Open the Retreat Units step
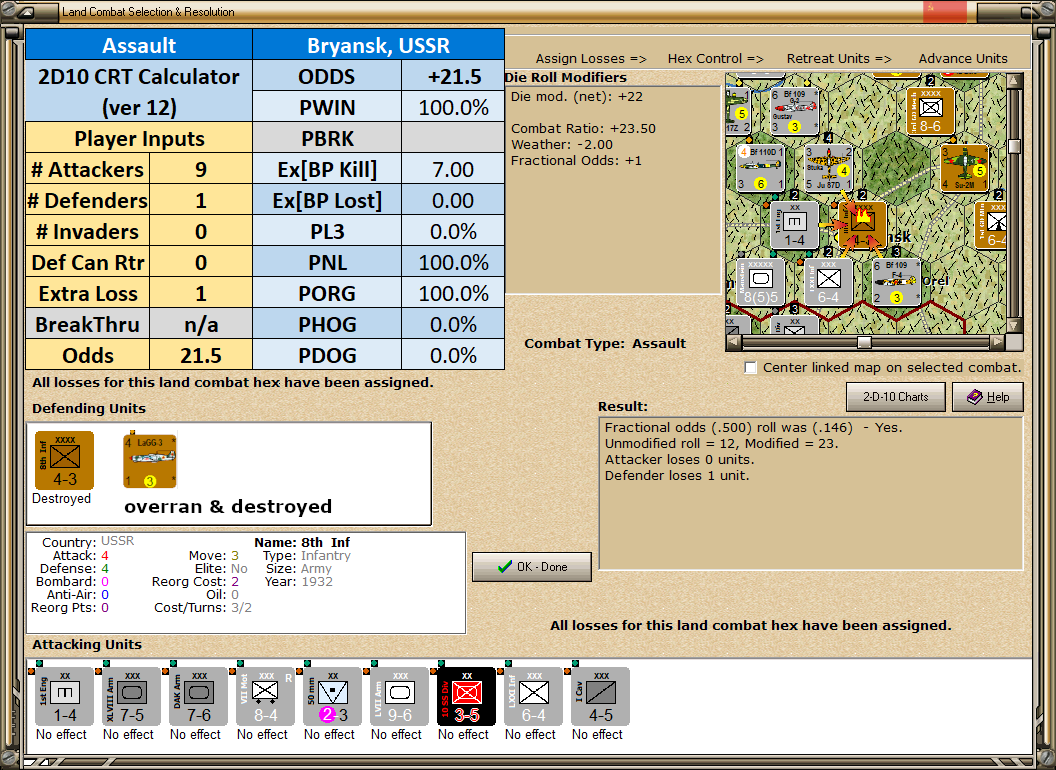Screen dimensions: 1056x770 click(838, 59)
